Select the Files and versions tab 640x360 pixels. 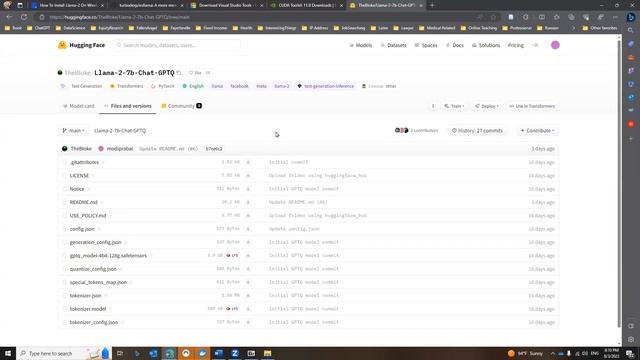point(128,106)
